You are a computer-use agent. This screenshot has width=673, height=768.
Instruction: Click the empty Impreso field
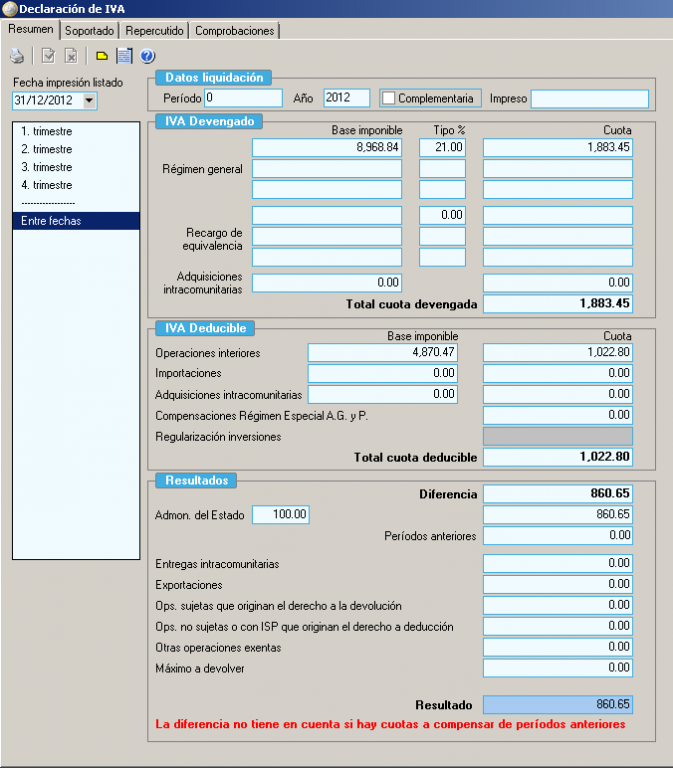coord(590,99)
